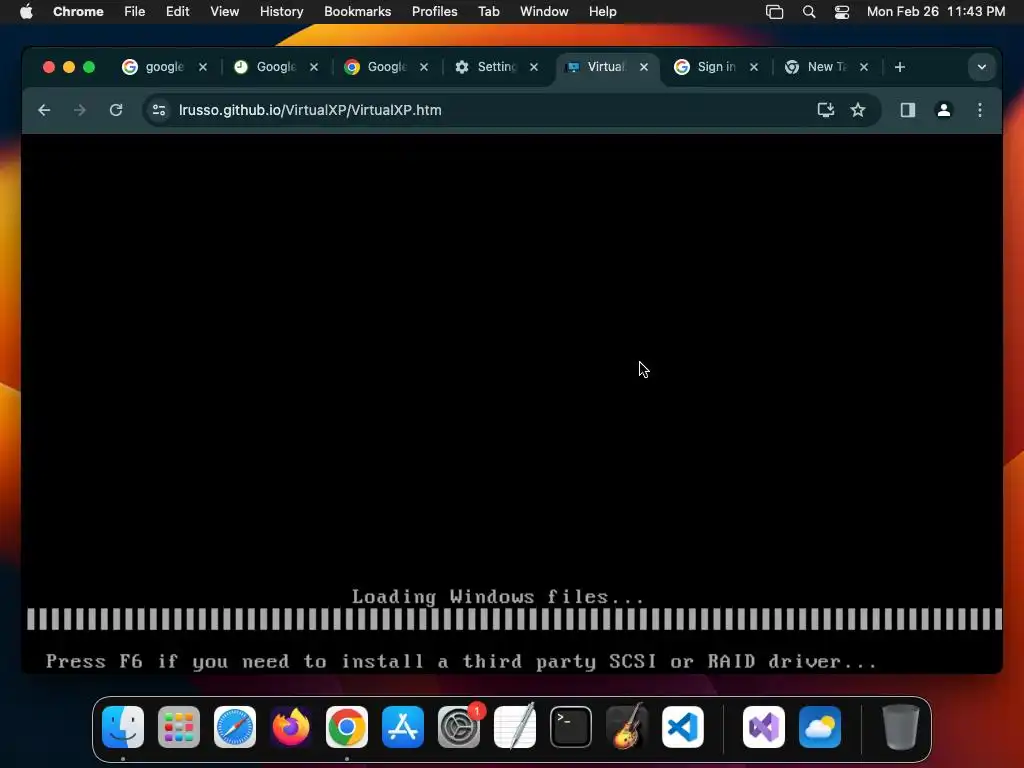Open App Store from the Dock
This screenshot has width=1024, height=768.
403,727
